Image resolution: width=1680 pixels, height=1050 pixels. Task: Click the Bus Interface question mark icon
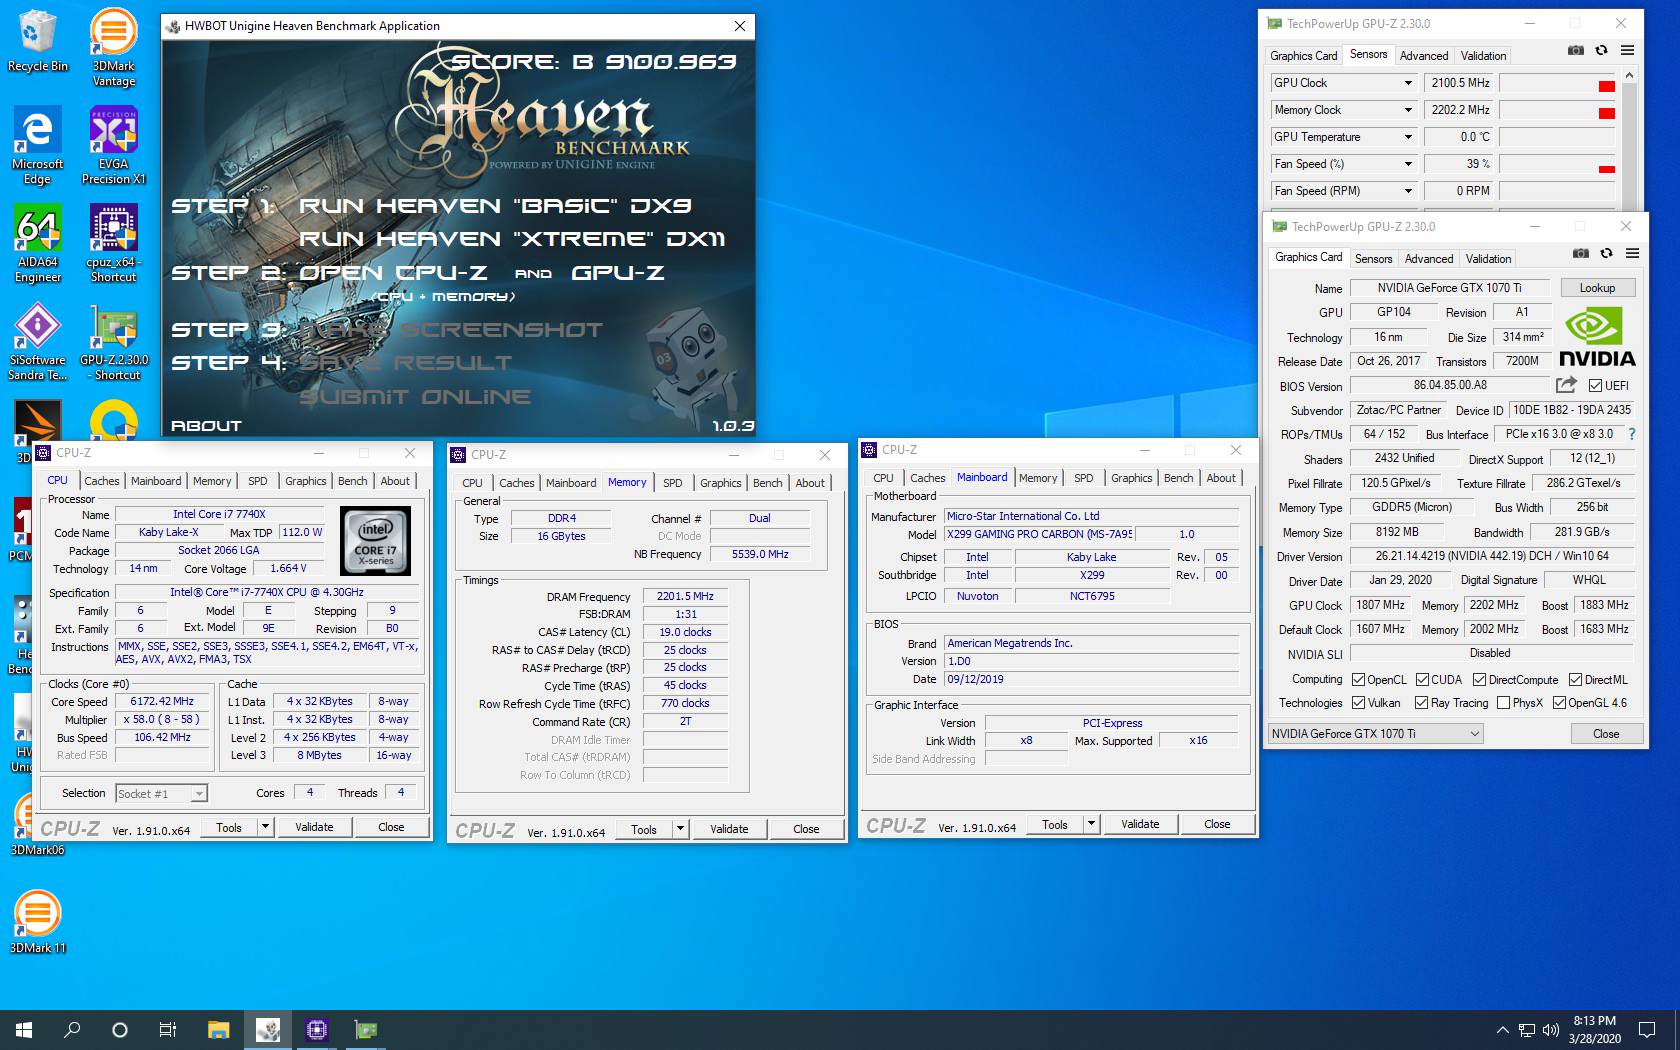click(1632, 434)
